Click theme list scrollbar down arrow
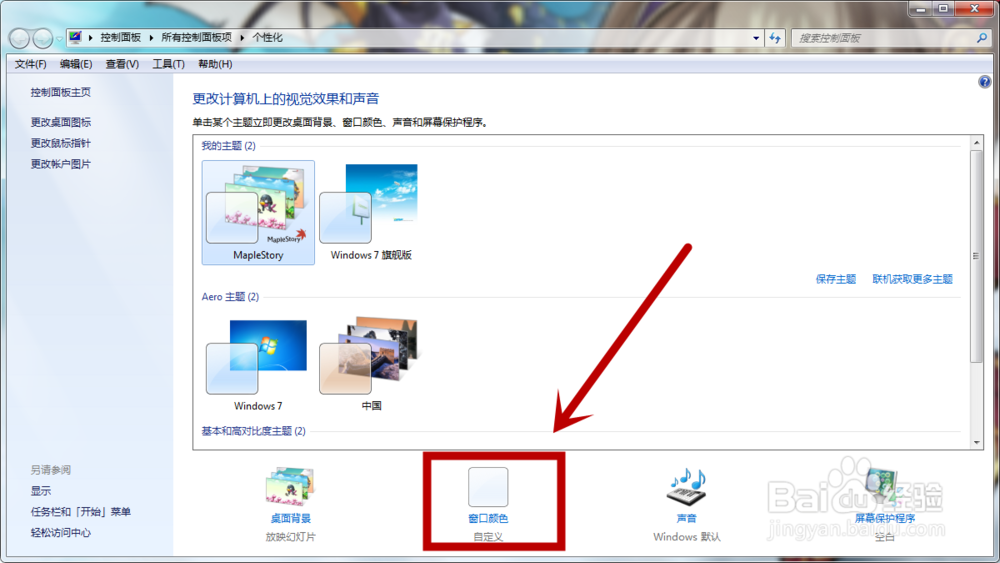This screenshot has width=1000, height=563. [x=976, y=442]
